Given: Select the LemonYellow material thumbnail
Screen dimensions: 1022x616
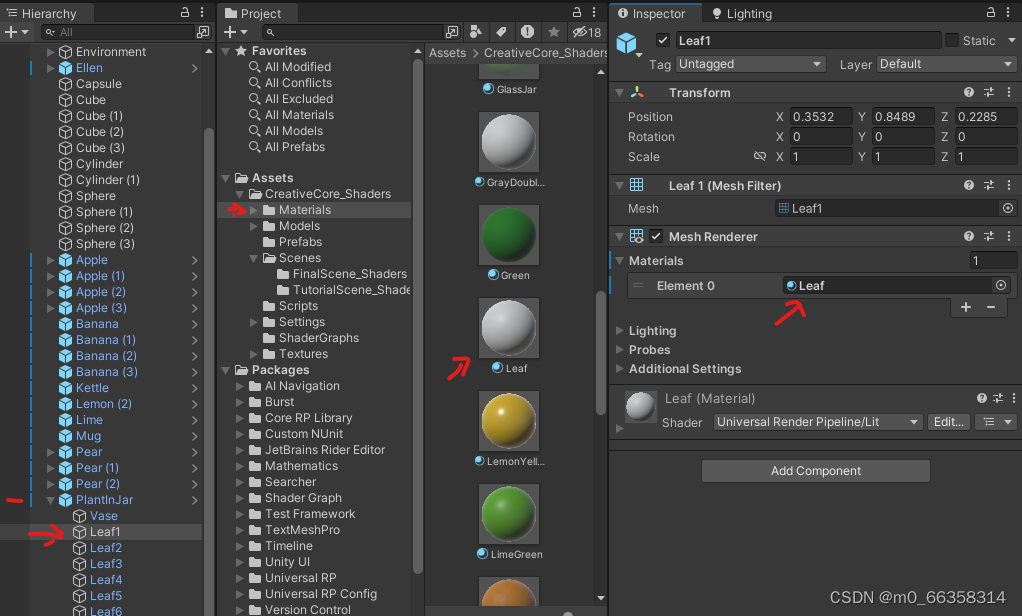Looking at the screenshot, I should tap(508, 421).
